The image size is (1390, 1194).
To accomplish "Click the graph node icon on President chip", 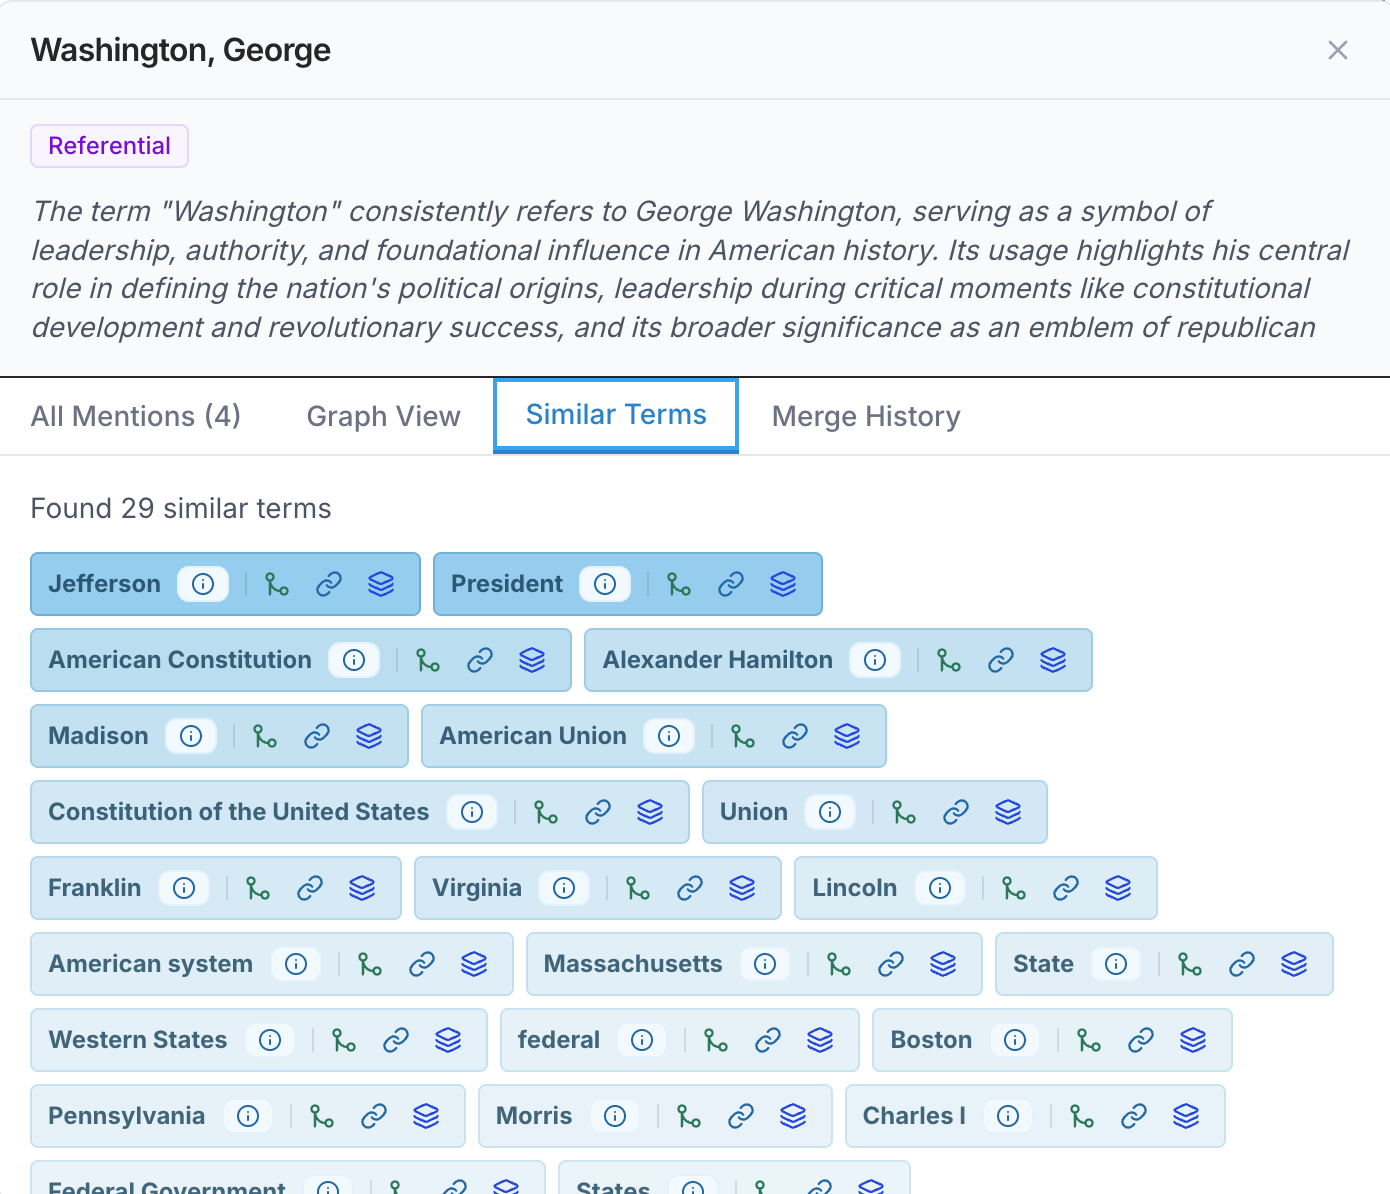I will click(680, 584).
